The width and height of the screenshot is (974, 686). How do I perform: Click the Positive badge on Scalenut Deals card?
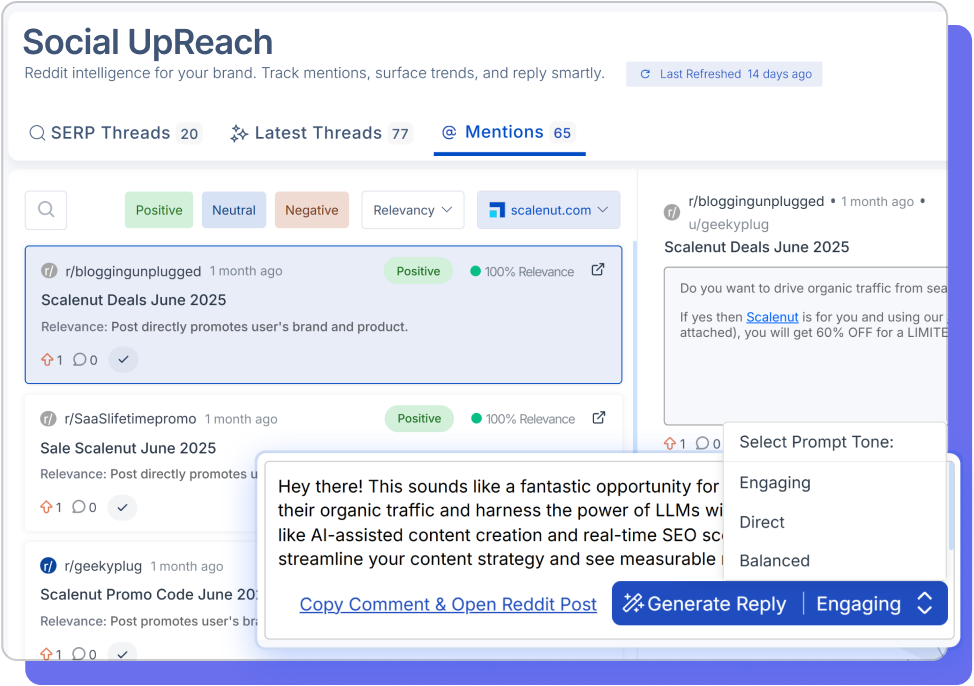(418, 271)
